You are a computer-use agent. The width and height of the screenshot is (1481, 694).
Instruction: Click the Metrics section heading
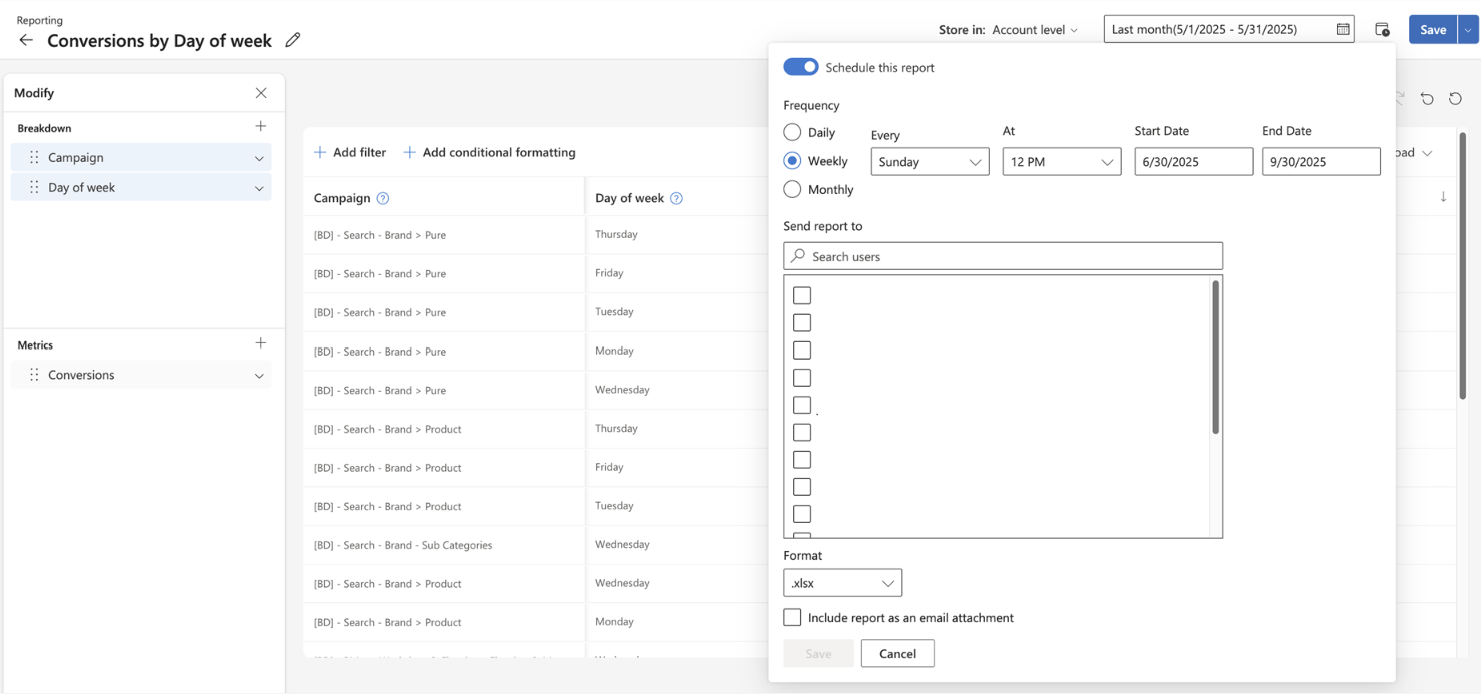[35, 345]
